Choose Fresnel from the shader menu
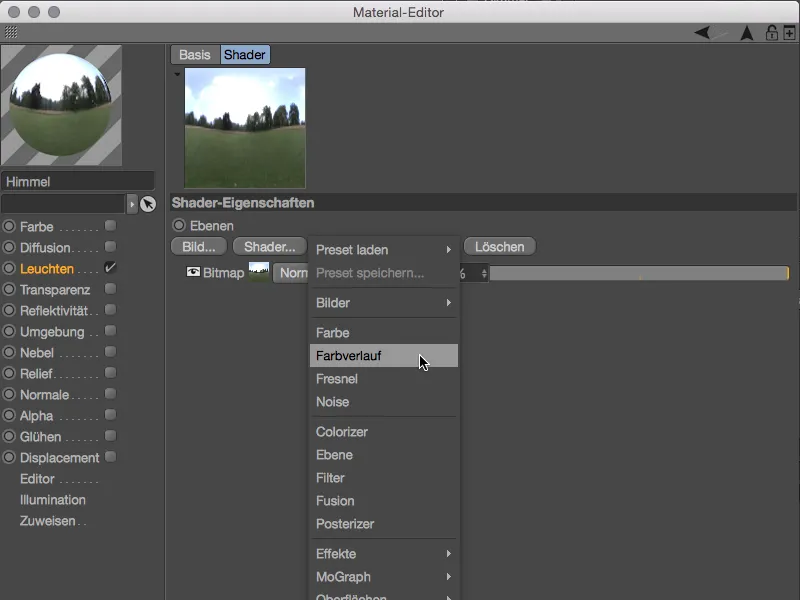 [x=384, y=379]
